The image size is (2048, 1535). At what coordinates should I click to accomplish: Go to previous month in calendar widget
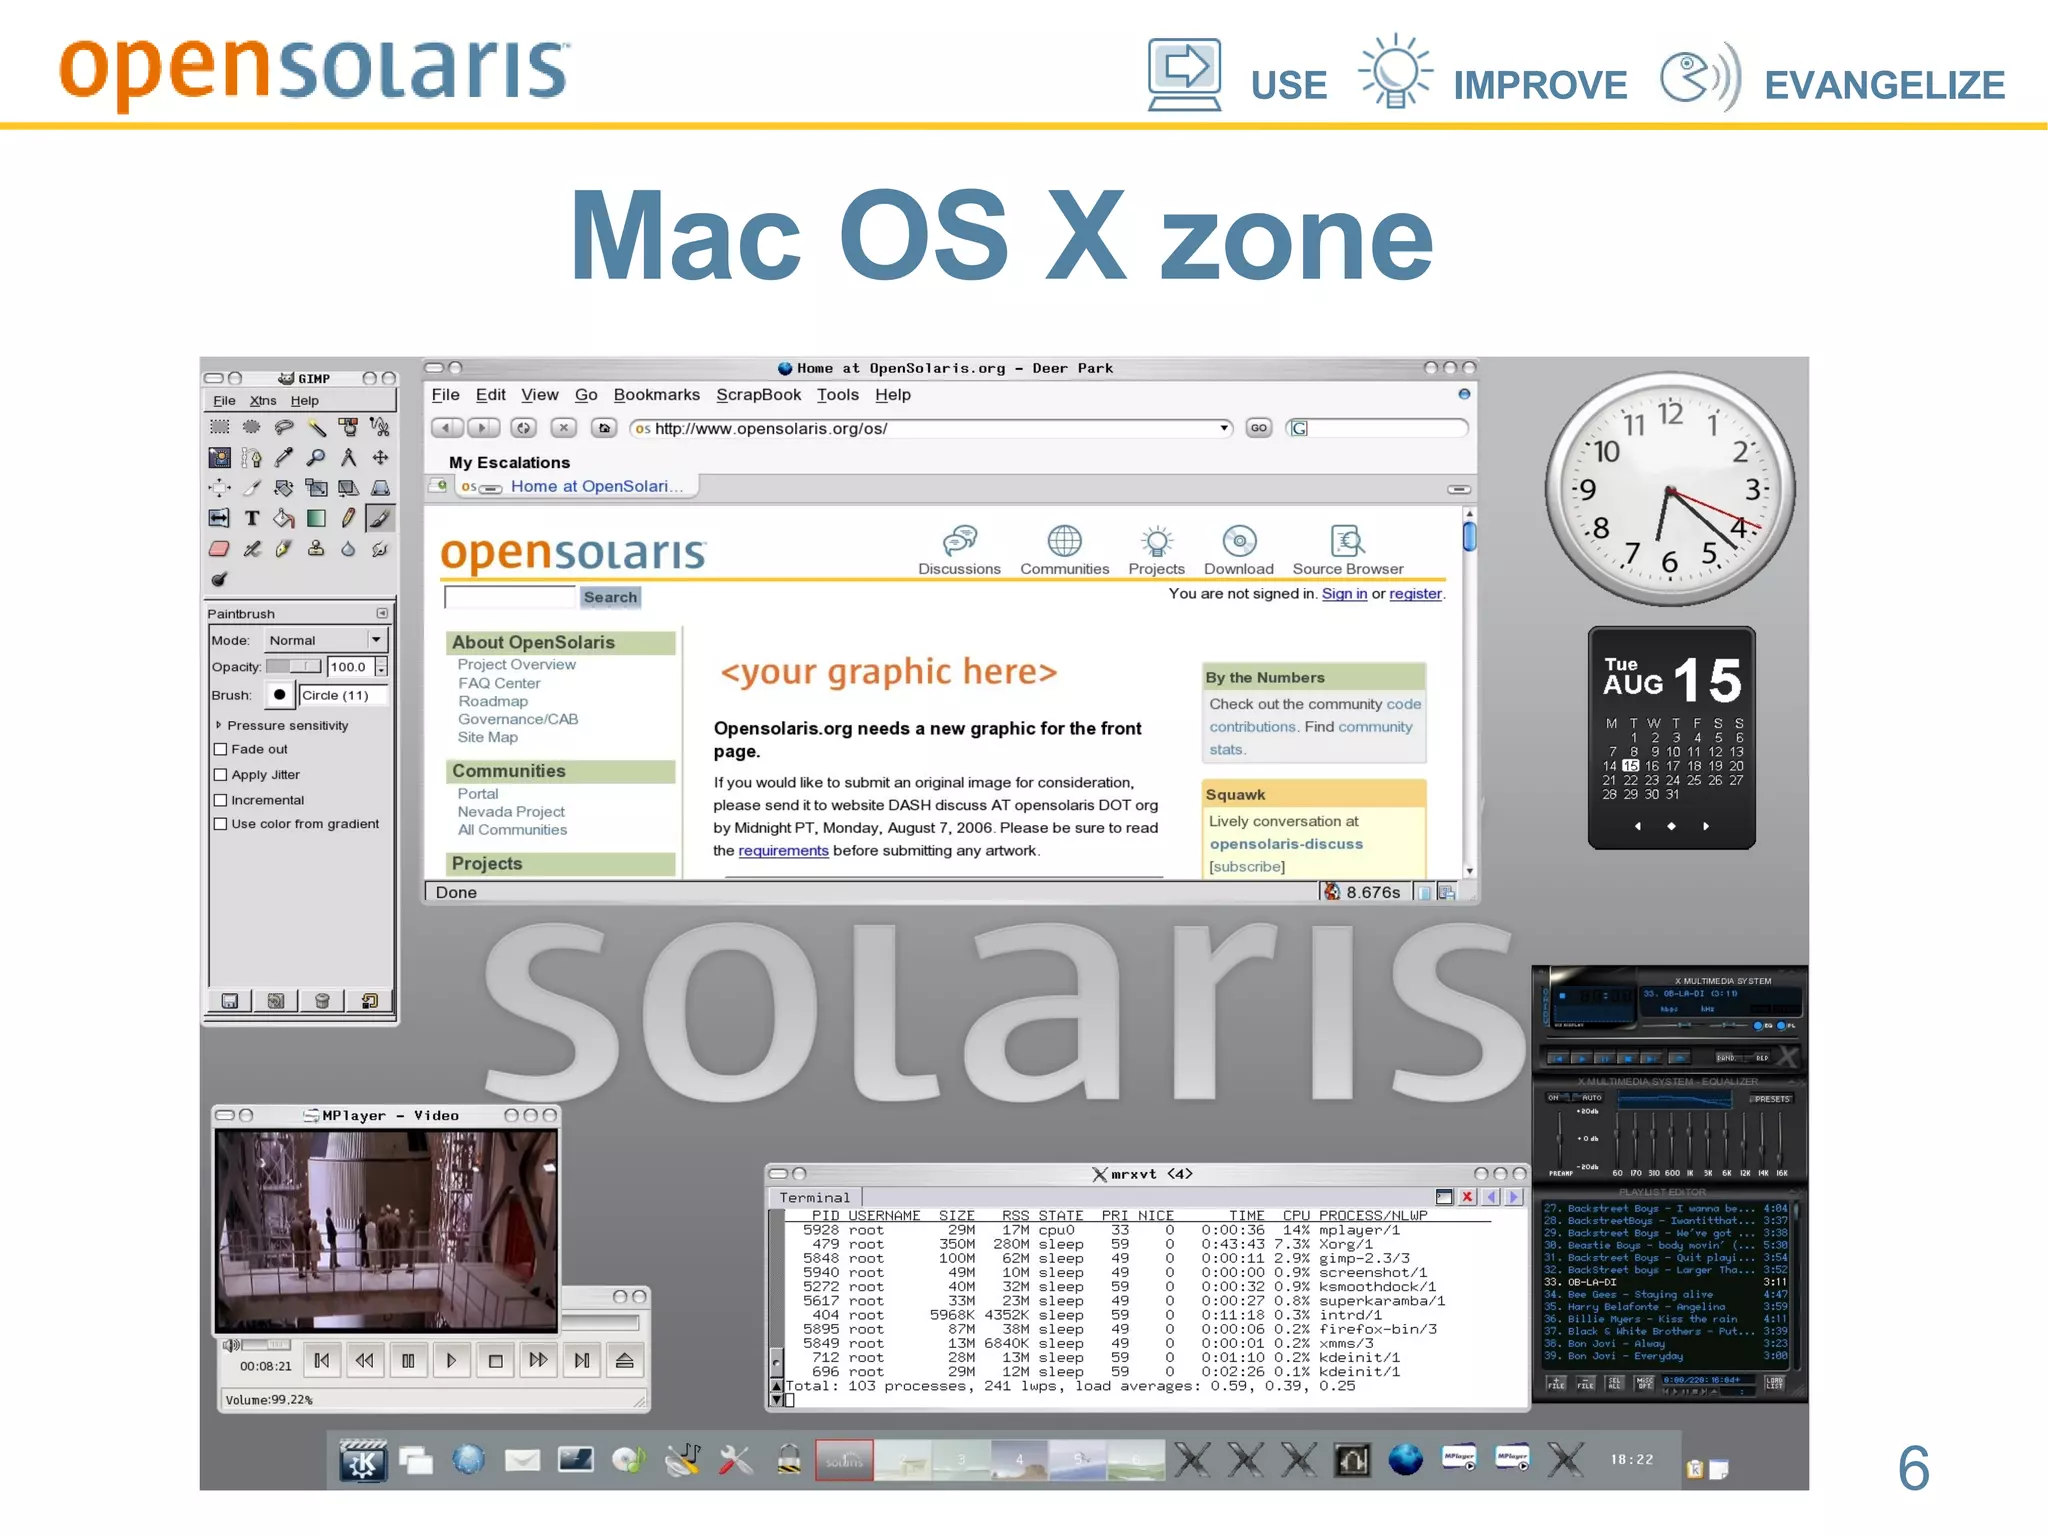tap(1637, 826)
